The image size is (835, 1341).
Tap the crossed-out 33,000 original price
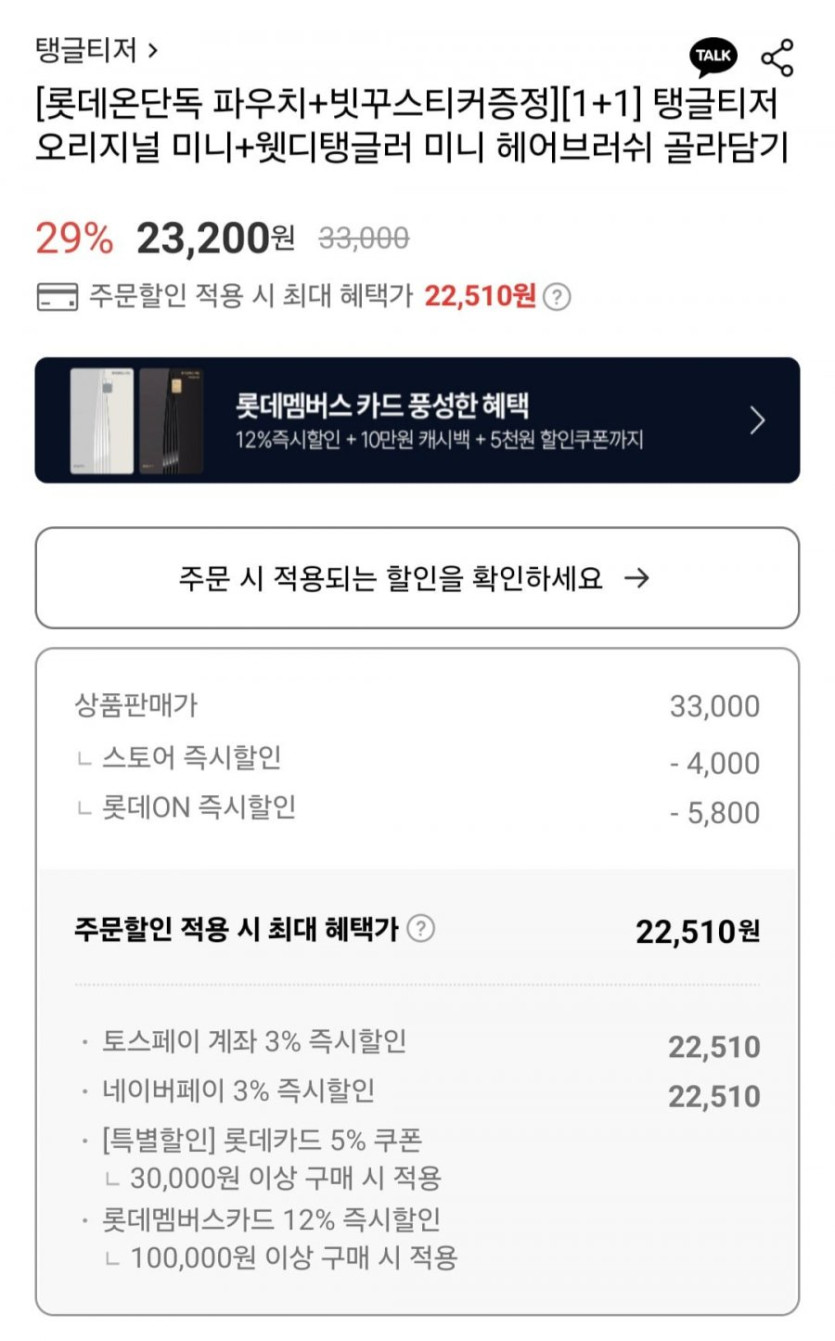363,238
